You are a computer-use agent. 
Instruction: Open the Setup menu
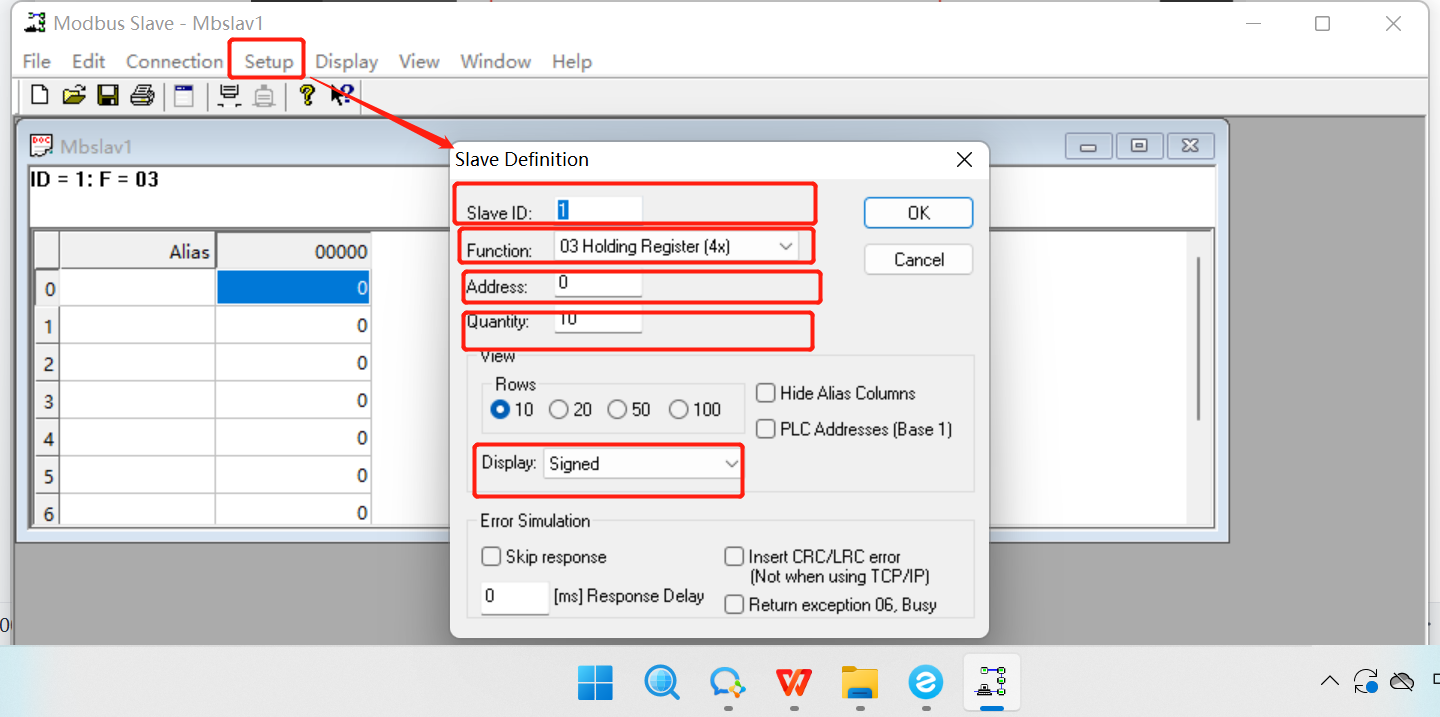pyautogui.click(x=269, y=61)
